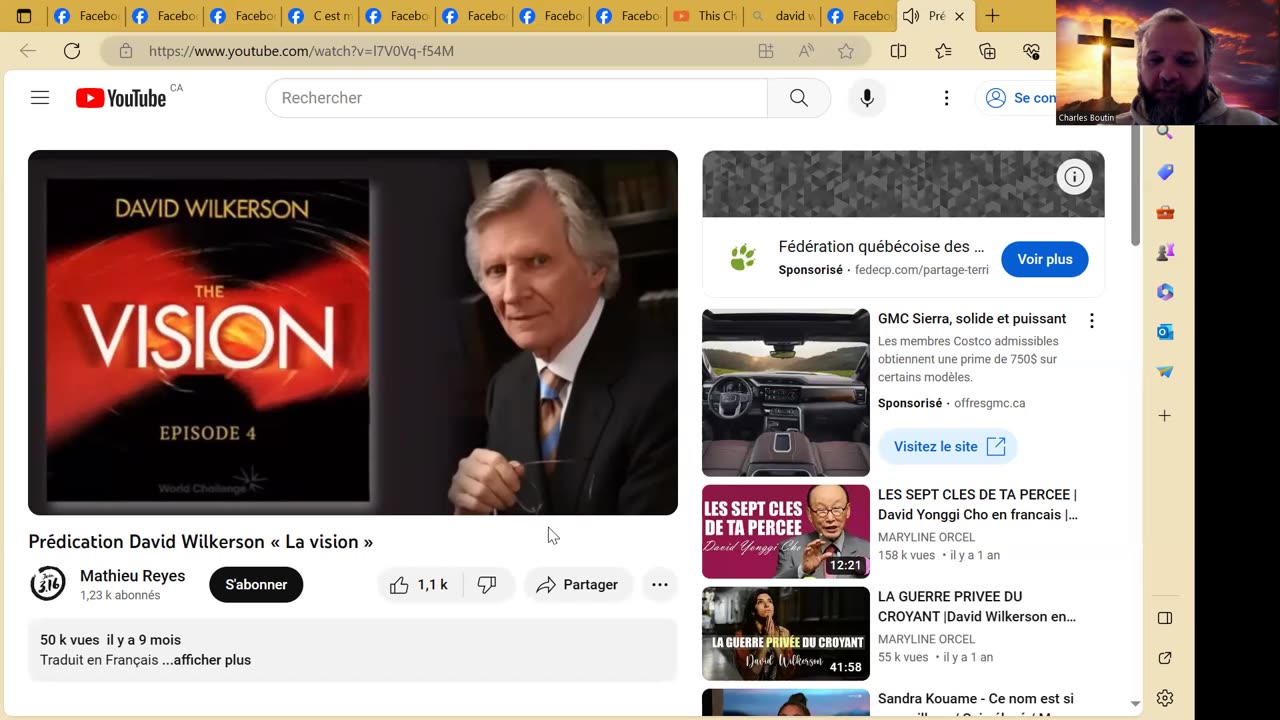The image size is (1280, 720).
Task: Switch to the 'david w' search tab
Action: pos(783,16)
